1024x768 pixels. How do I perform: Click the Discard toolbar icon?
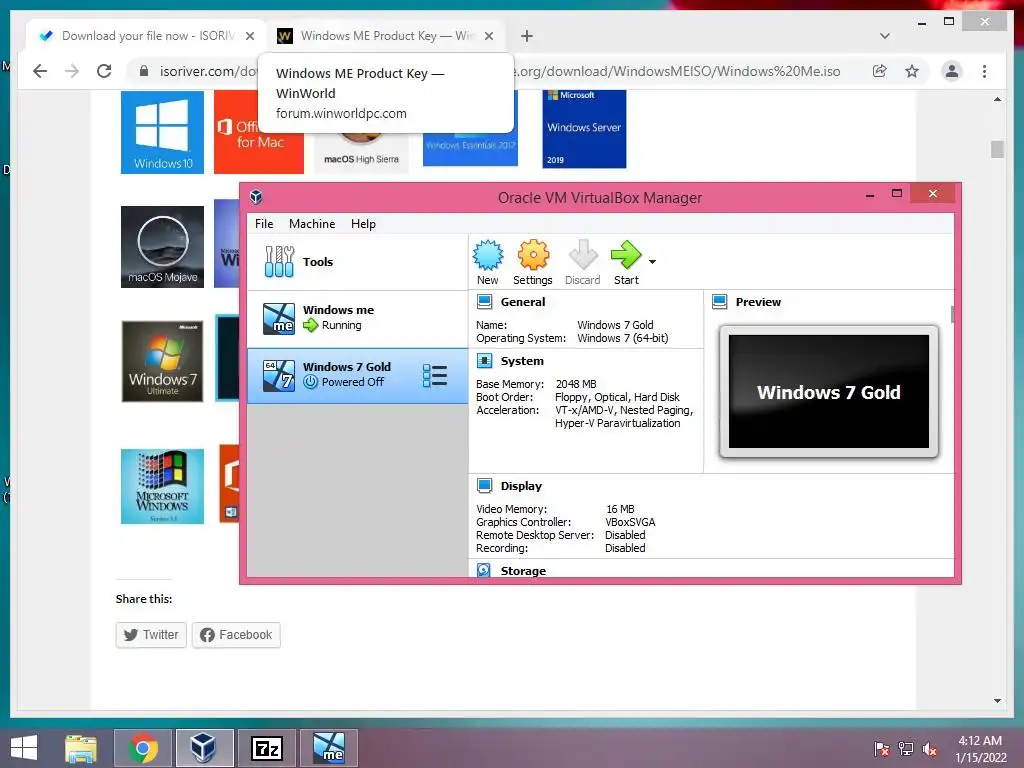(x=583, y=263)
